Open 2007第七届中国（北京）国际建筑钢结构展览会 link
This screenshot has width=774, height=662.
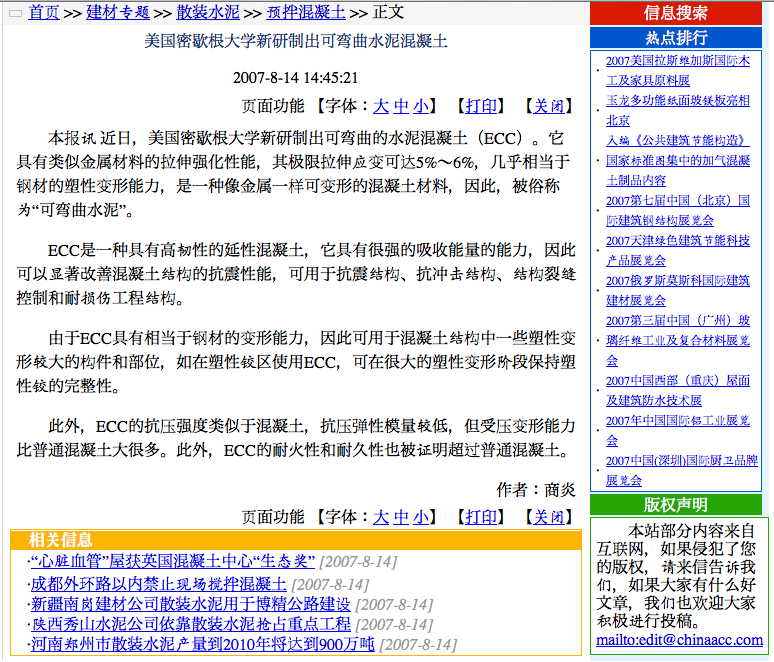[x=677, y=210]
